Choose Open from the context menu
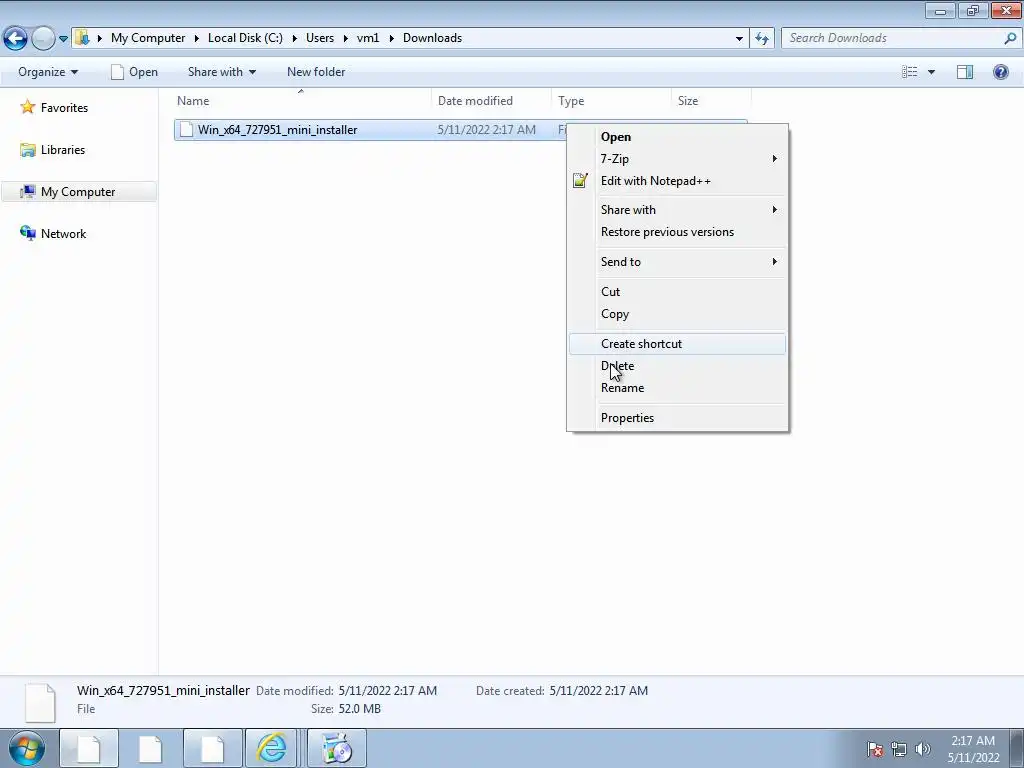This screenshot has width=1024, height=768. tap(677, 137)
